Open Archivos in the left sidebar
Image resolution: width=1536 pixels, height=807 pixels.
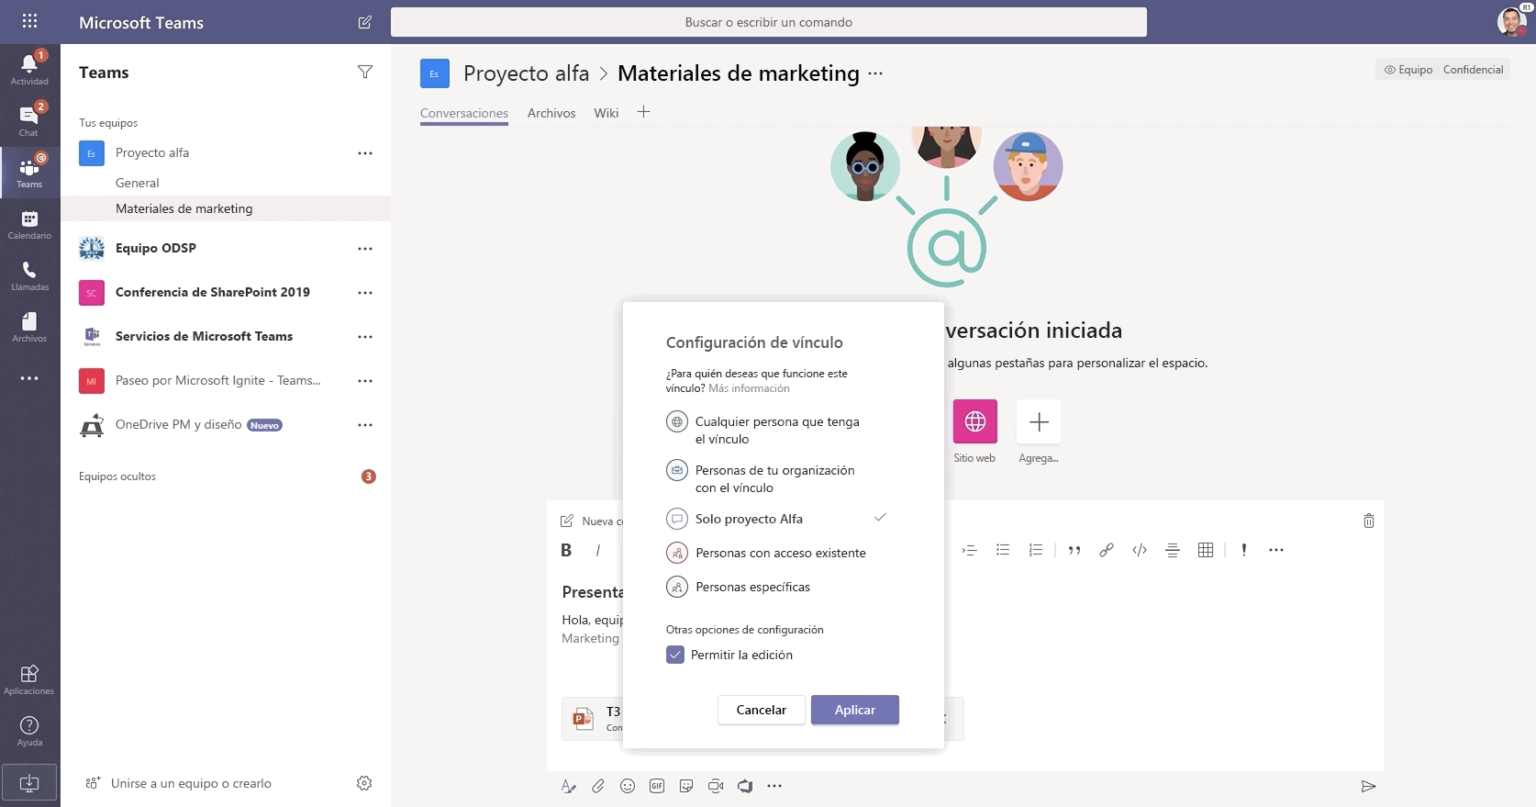[29, 327]
